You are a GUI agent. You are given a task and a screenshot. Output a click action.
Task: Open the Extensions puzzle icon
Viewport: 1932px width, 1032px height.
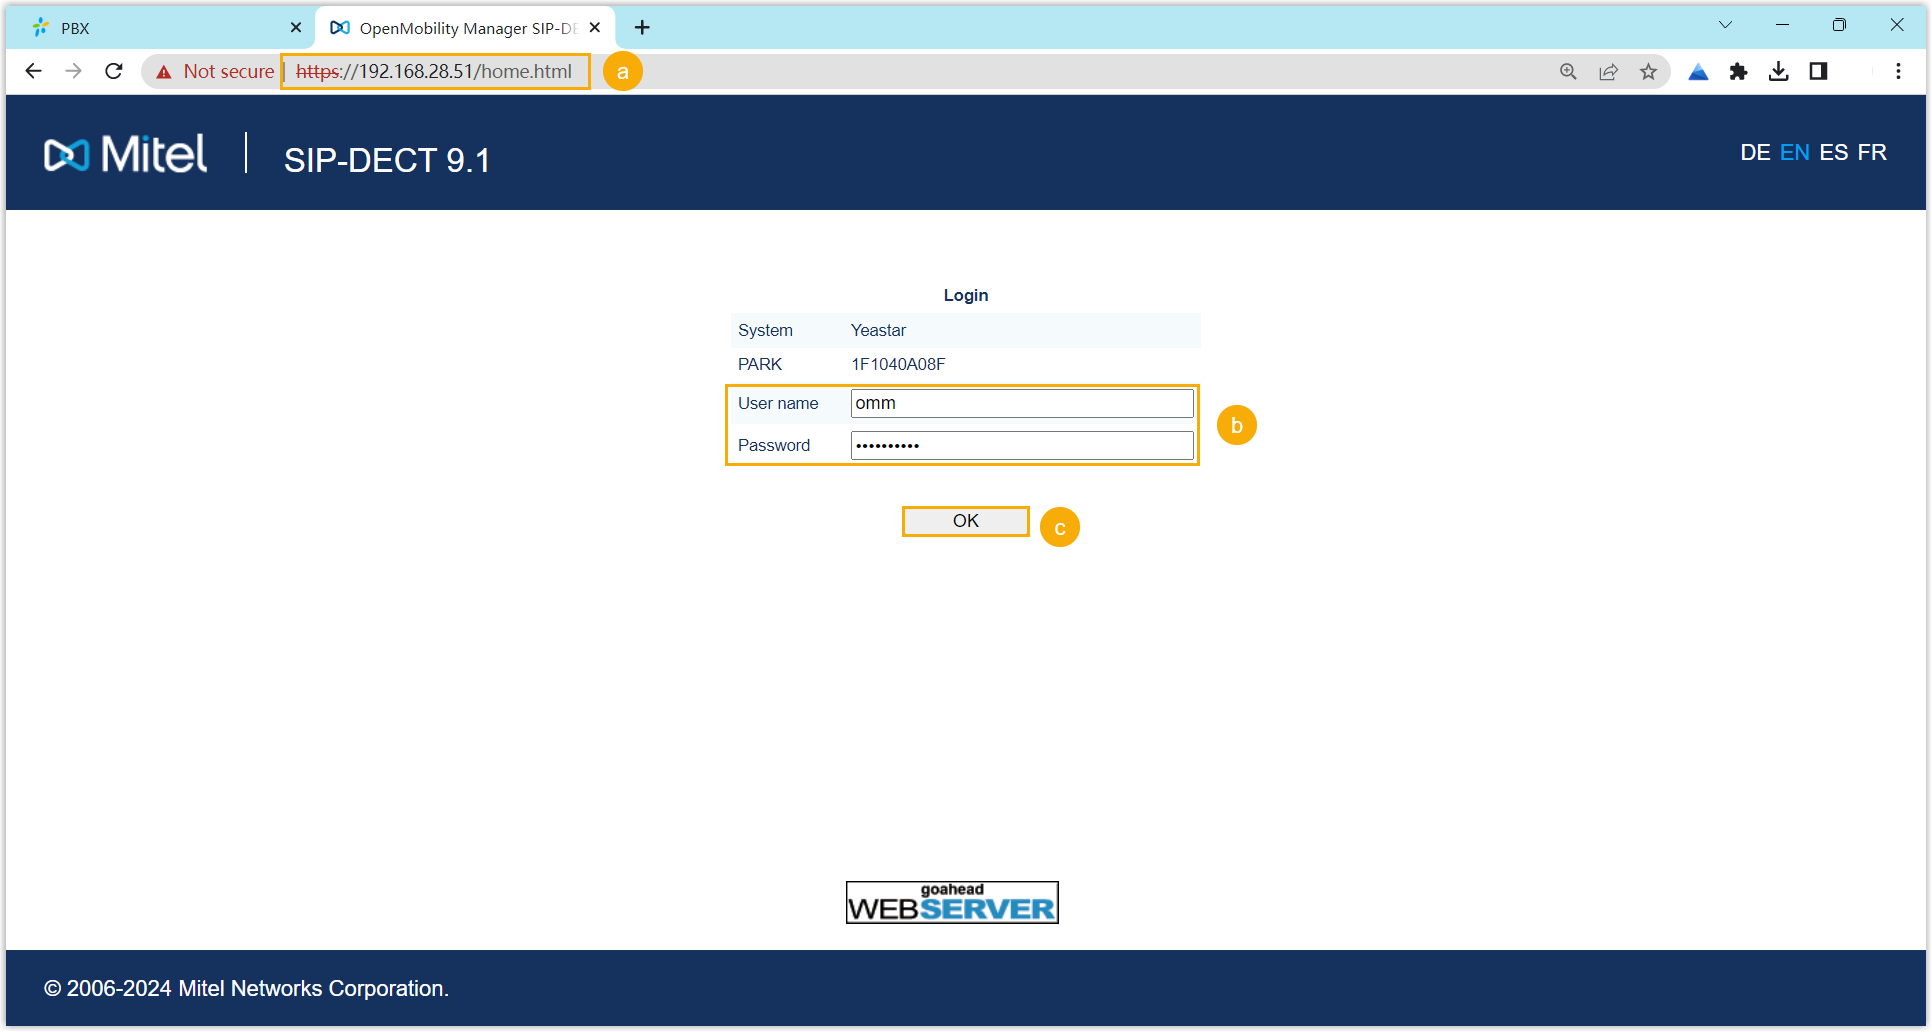point(1738,71)
